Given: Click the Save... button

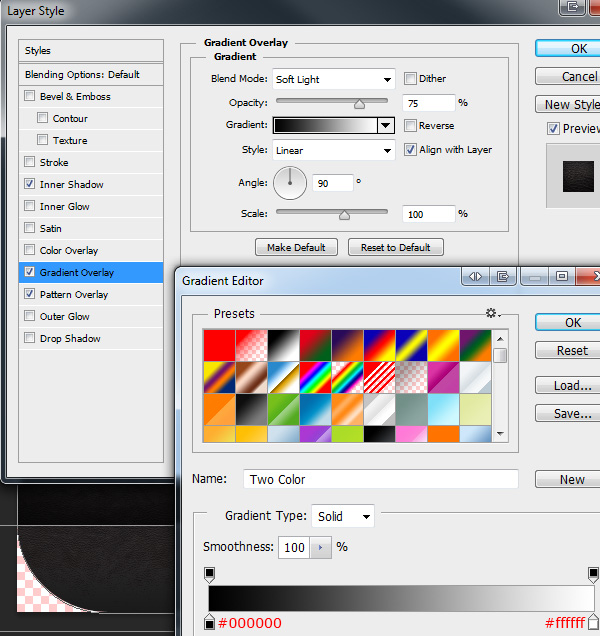Looking at the screenshot, I should pos(568,413).
